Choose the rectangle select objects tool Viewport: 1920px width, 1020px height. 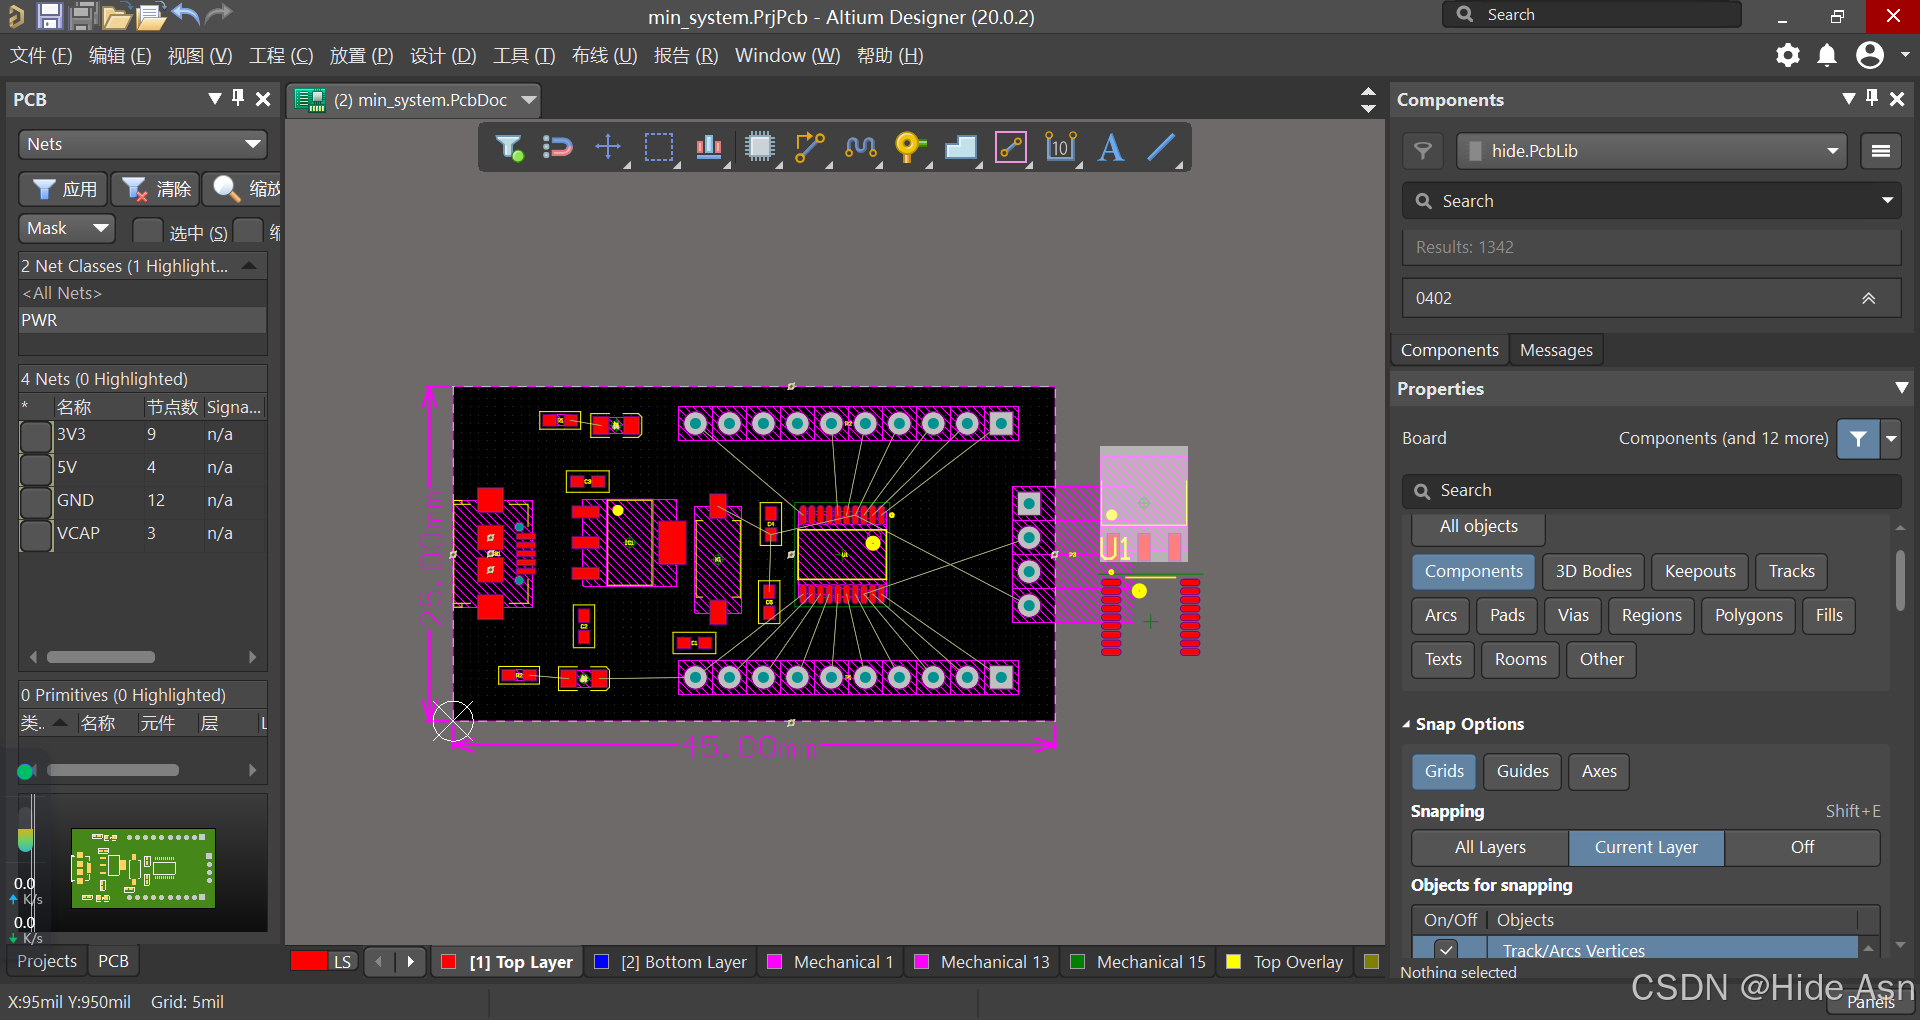point(659,148)
